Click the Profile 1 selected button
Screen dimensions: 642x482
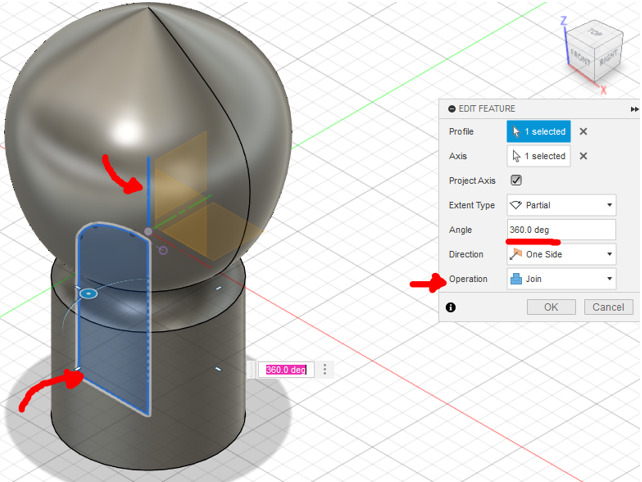(538, 131)
